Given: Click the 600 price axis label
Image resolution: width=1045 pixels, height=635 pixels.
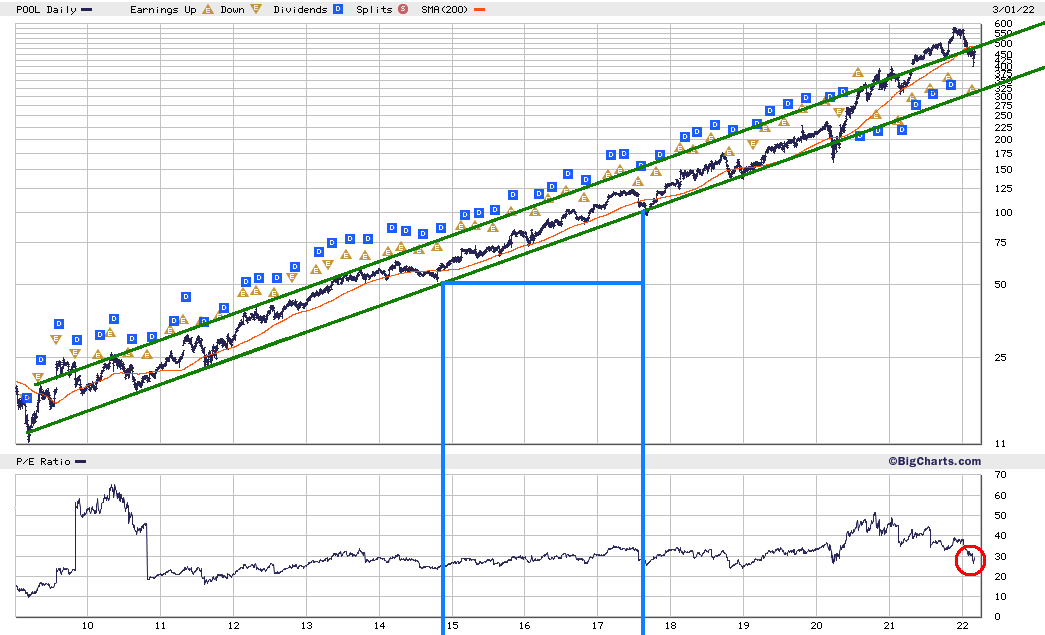Looking at the screenshot, I should click(1003, 23).
